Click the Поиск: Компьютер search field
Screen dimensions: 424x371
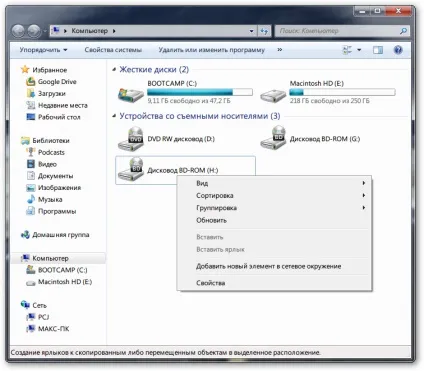coord(338,31)
